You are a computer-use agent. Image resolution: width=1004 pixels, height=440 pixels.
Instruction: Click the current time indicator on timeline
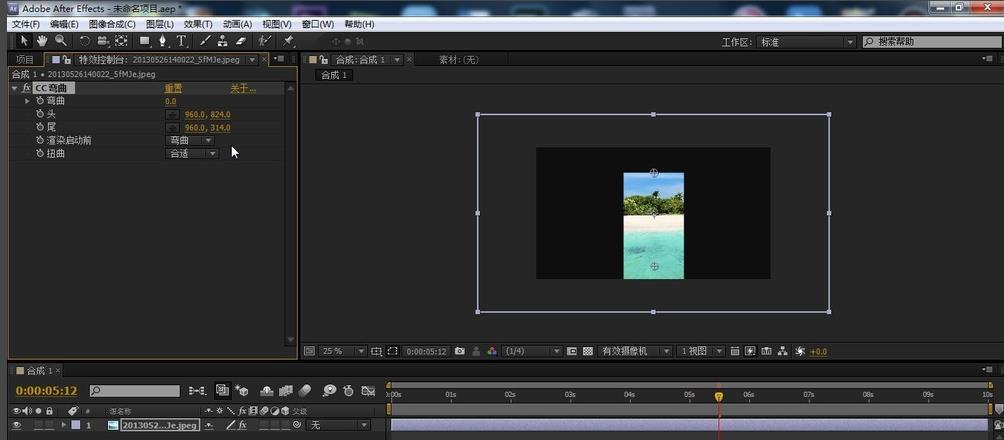[x=718, y=397]
